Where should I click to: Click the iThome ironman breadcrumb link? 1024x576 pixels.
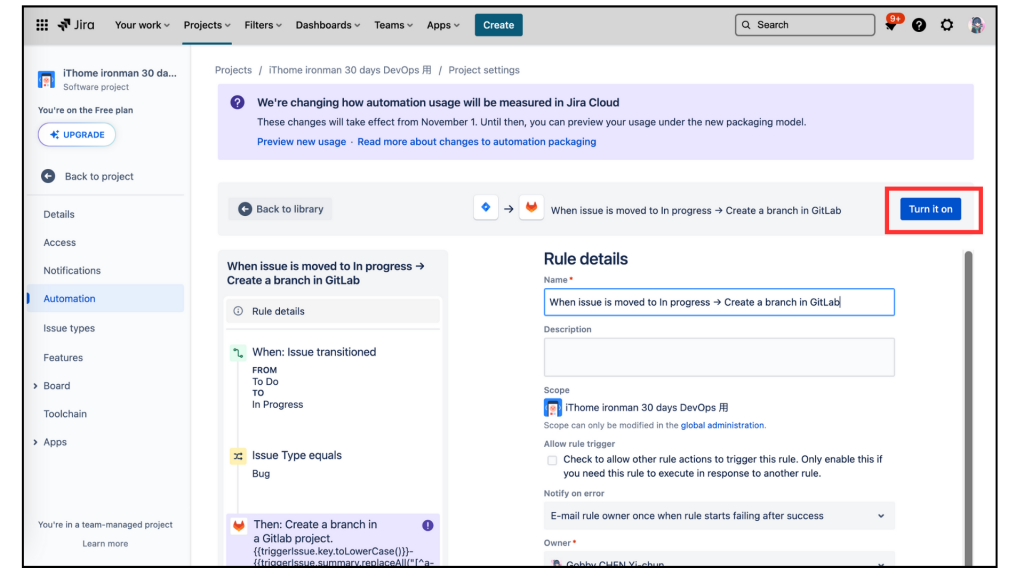(x=350, y=70)
